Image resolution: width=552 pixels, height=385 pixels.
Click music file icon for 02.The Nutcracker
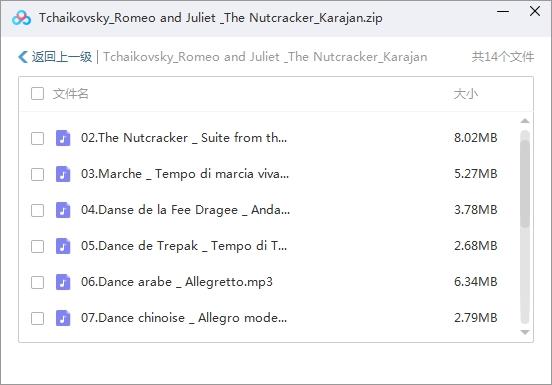63,138
